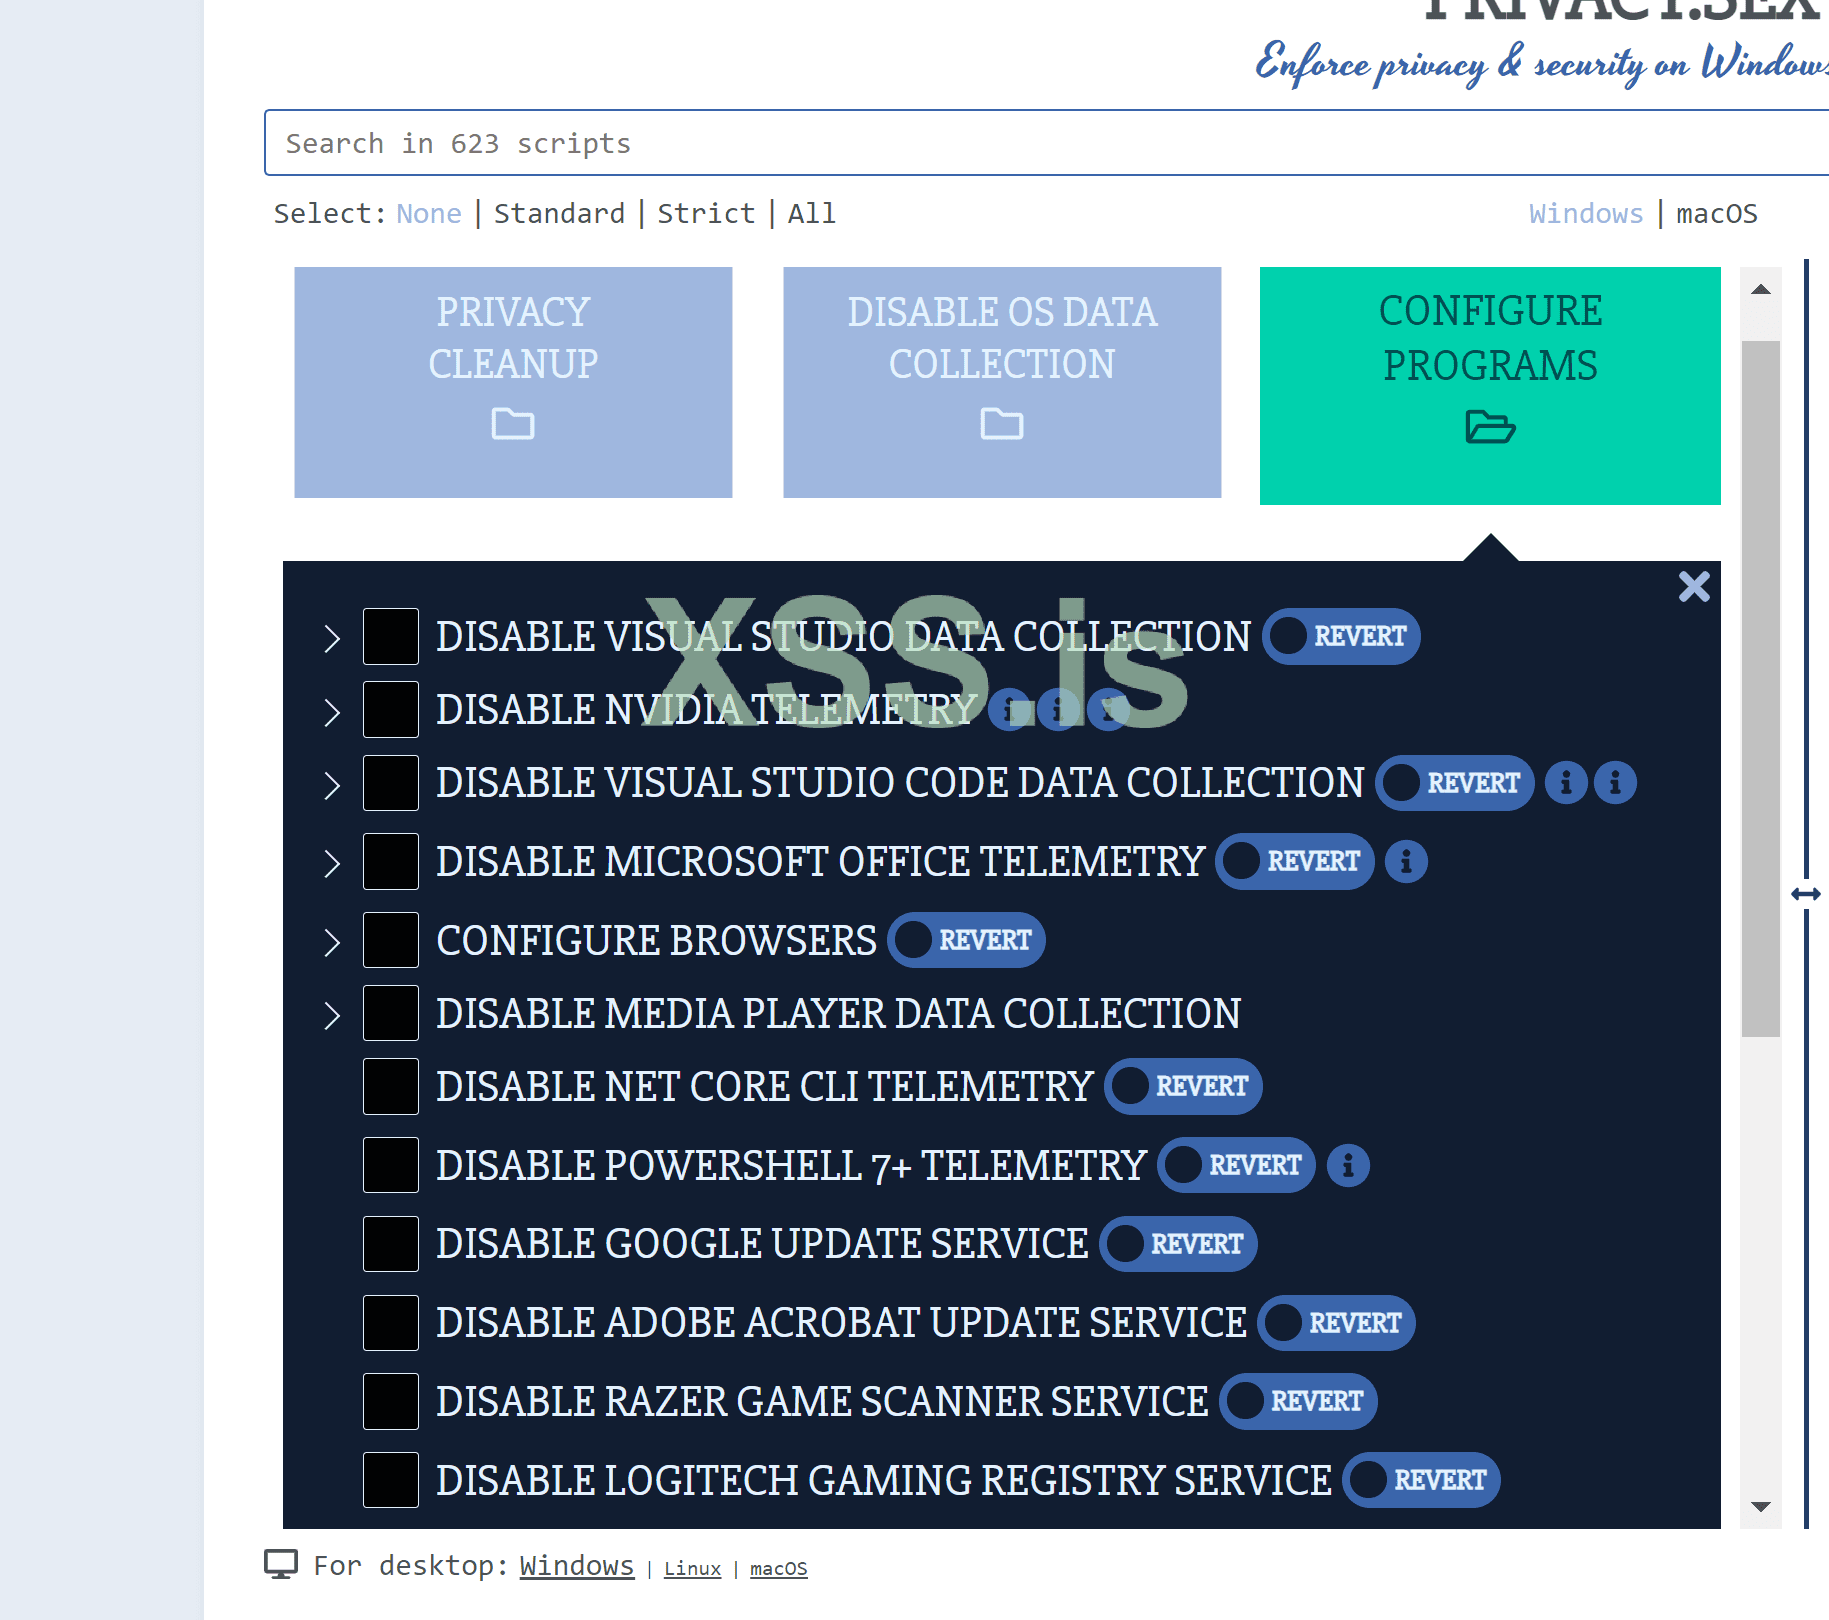Toggle Revert for Razer Game Scanner Service
Viewport: 1829px width, 1620px height.
[x=1298, y=1402]
